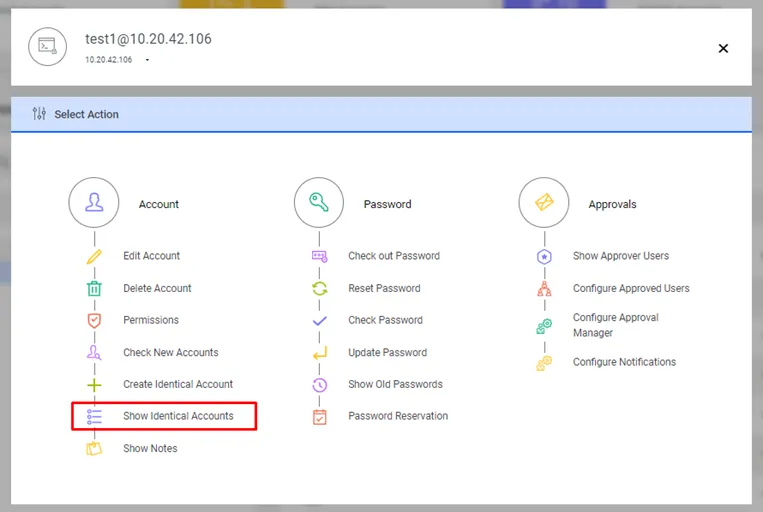
Task: Choose Reset Password
Action: click(x=384, y=288)
